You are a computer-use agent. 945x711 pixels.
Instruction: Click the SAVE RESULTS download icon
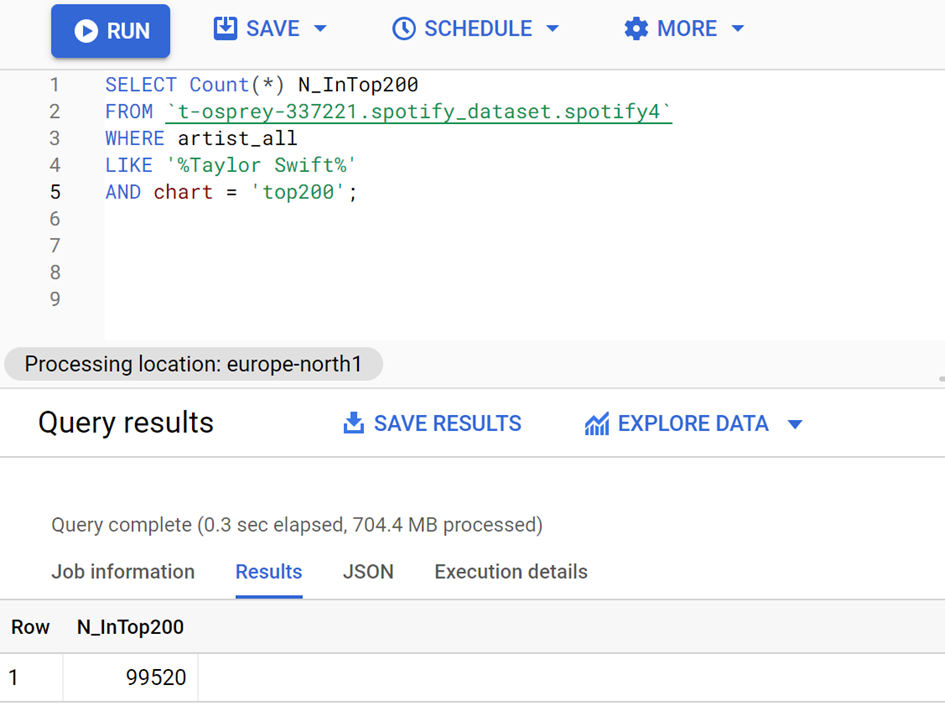click(354, 423)
